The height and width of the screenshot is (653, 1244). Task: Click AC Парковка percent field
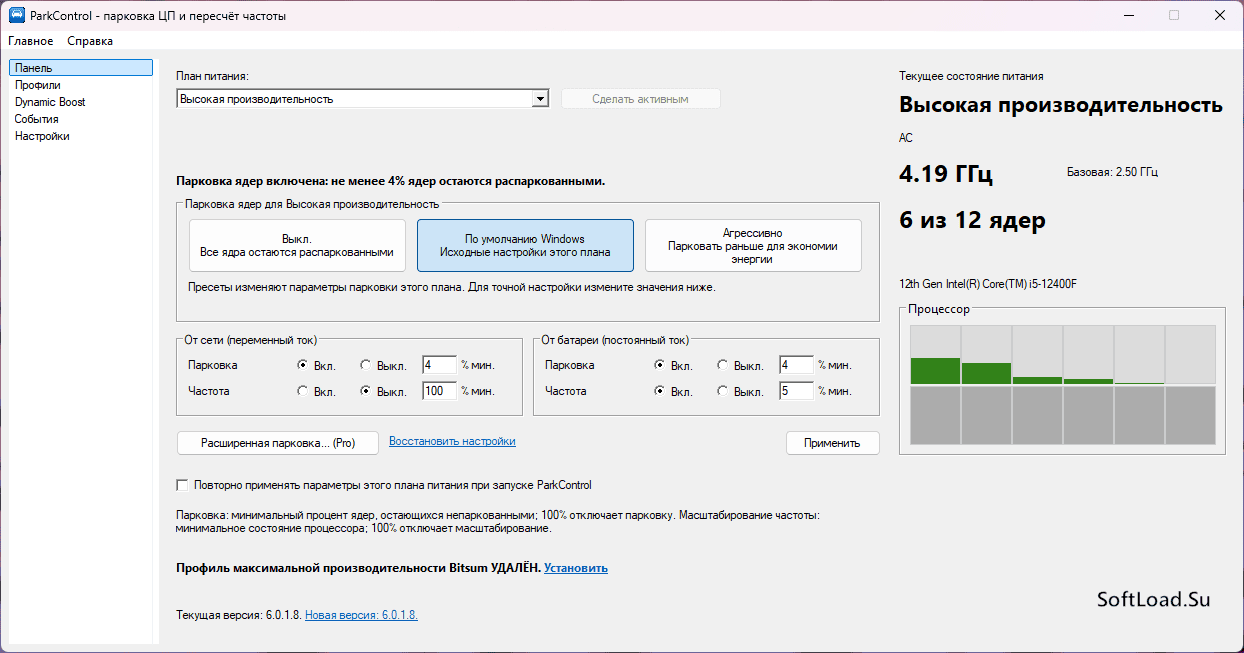(x=439, y=365)
